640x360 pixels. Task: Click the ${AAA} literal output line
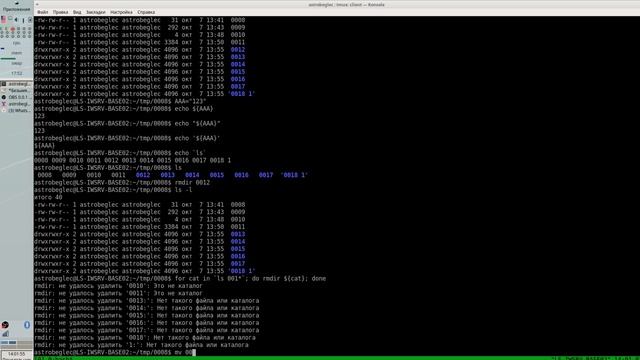[x=44, y=146]
